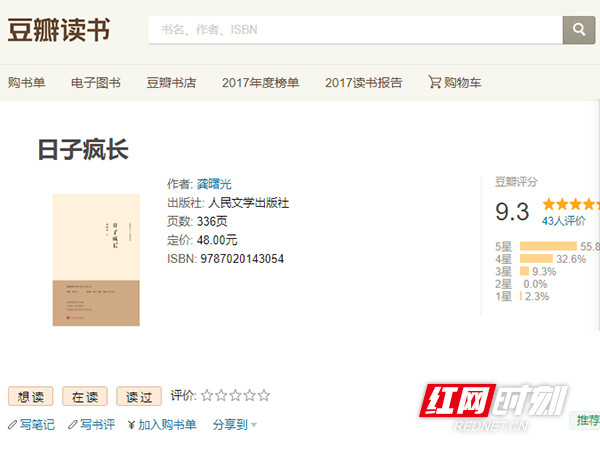The image size is (600, 453).
Task: Click the pencil icon beside 写书评
Action: point(73,425)
